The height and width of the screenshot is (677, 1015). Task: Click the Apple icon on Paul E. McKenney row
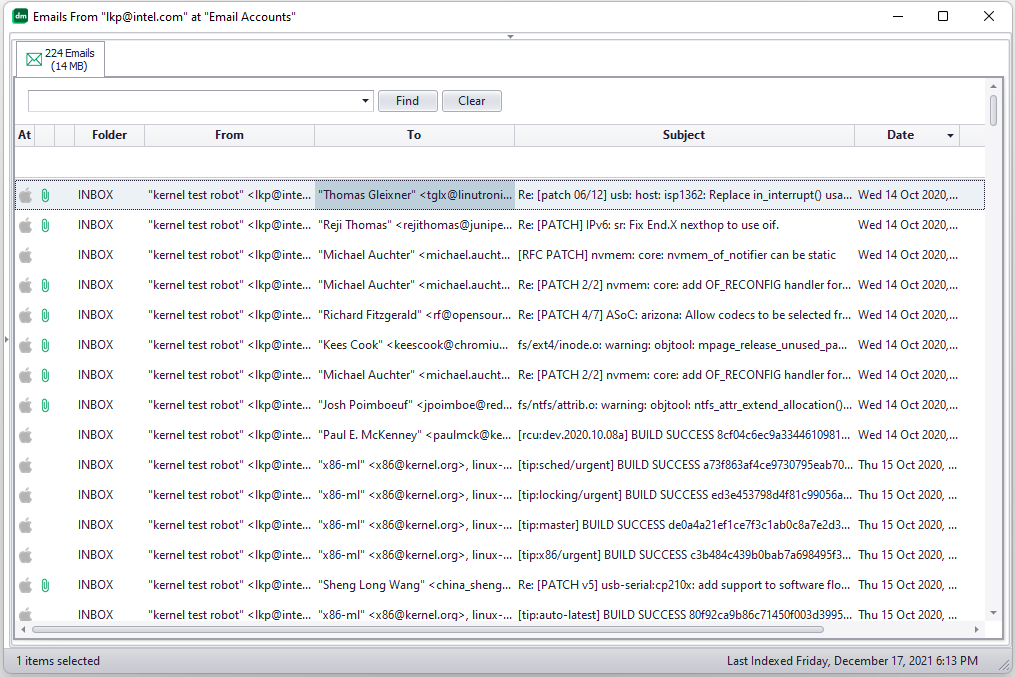coord(26,435)
